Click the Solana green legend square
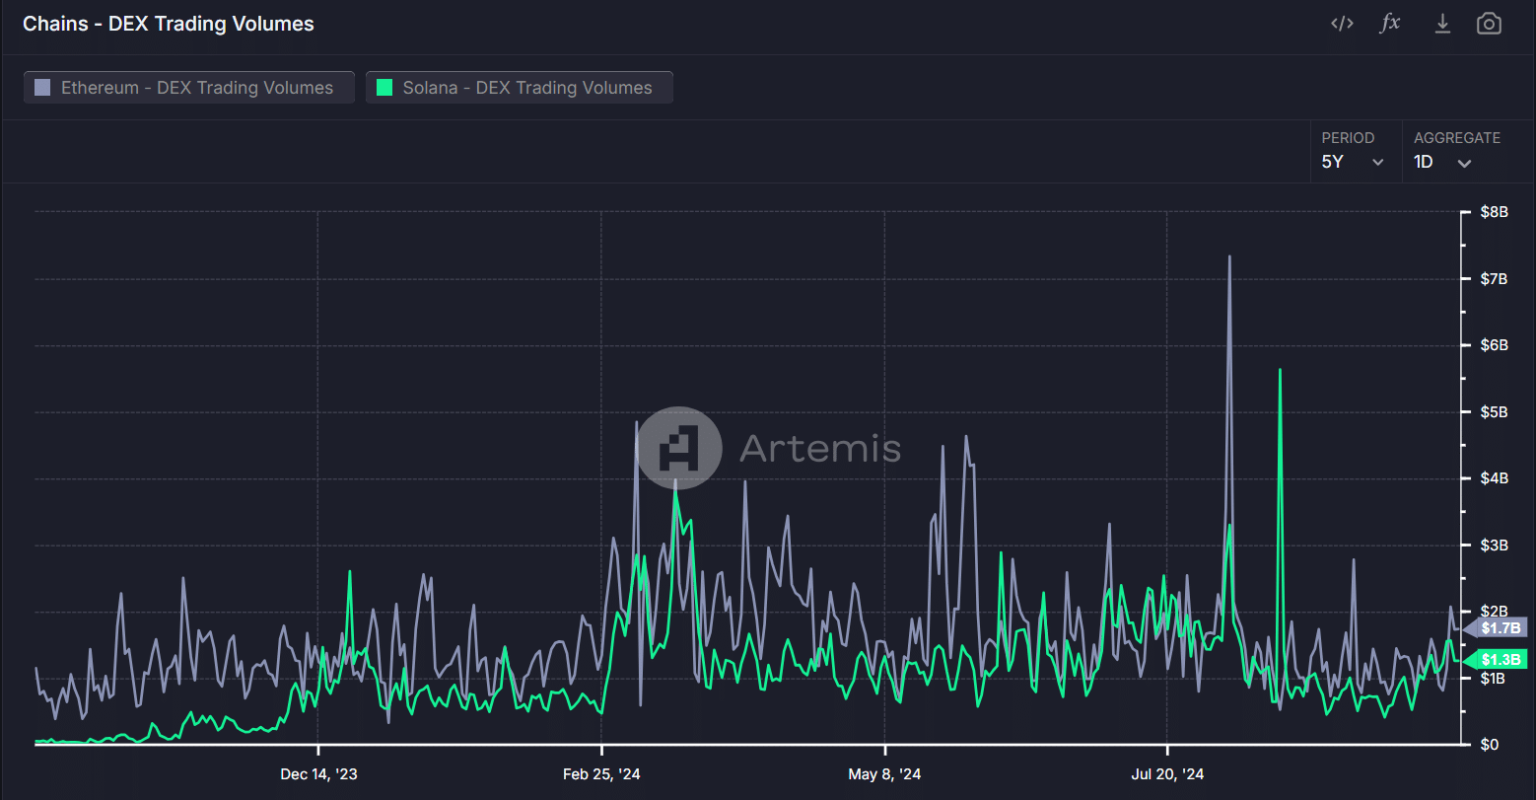1536x800 pixels. coord(384,88)
